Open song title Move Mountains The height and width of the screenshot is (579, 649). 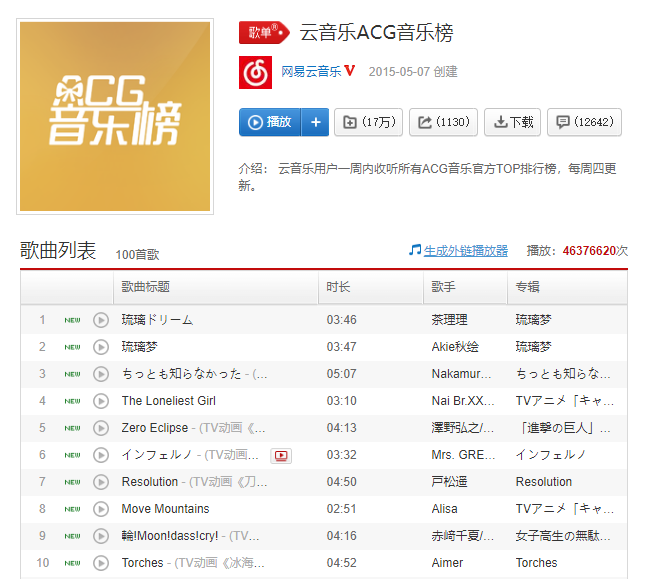click(x=165, y=509)
